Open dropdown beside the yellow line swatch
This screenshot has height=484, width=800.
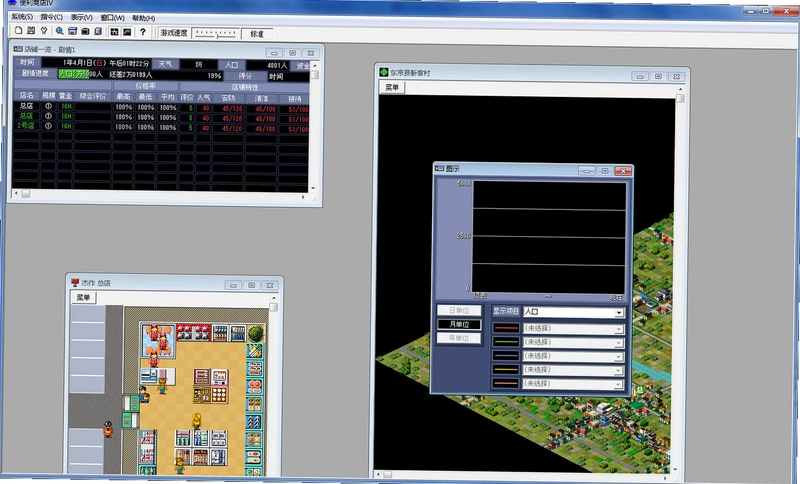573,370
